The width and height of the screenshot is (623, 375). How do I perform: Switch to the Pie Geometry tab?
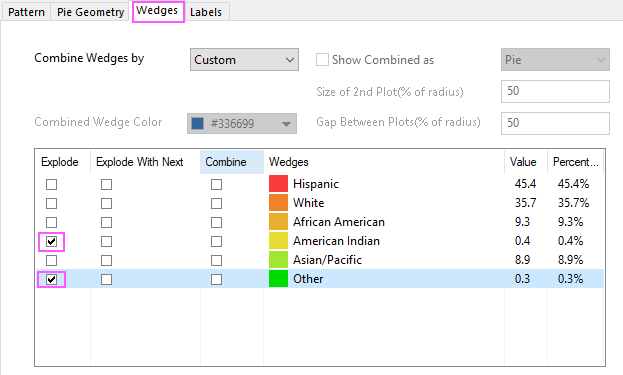[x=91, y=12]
